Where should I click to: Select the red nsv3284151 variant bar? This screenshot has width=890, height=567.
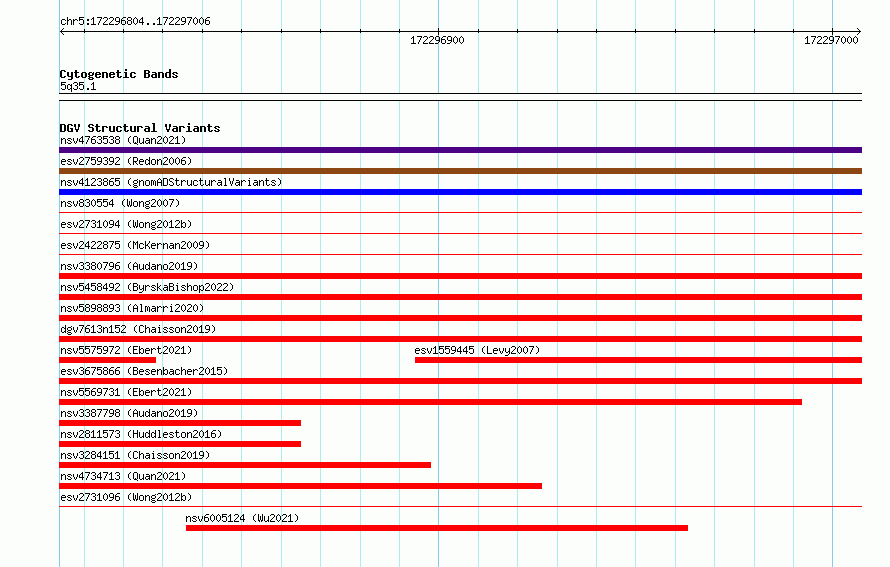(x=245, y=465)
